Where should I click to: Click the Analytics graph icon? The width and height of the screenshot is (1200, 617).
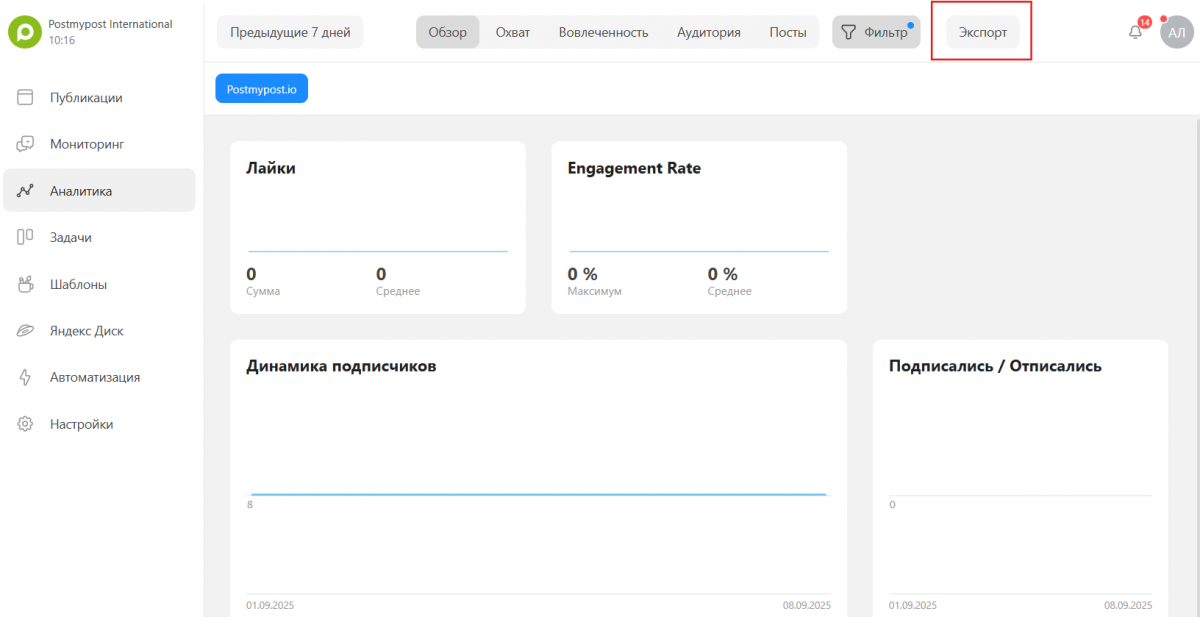click(x=26, y=191)
